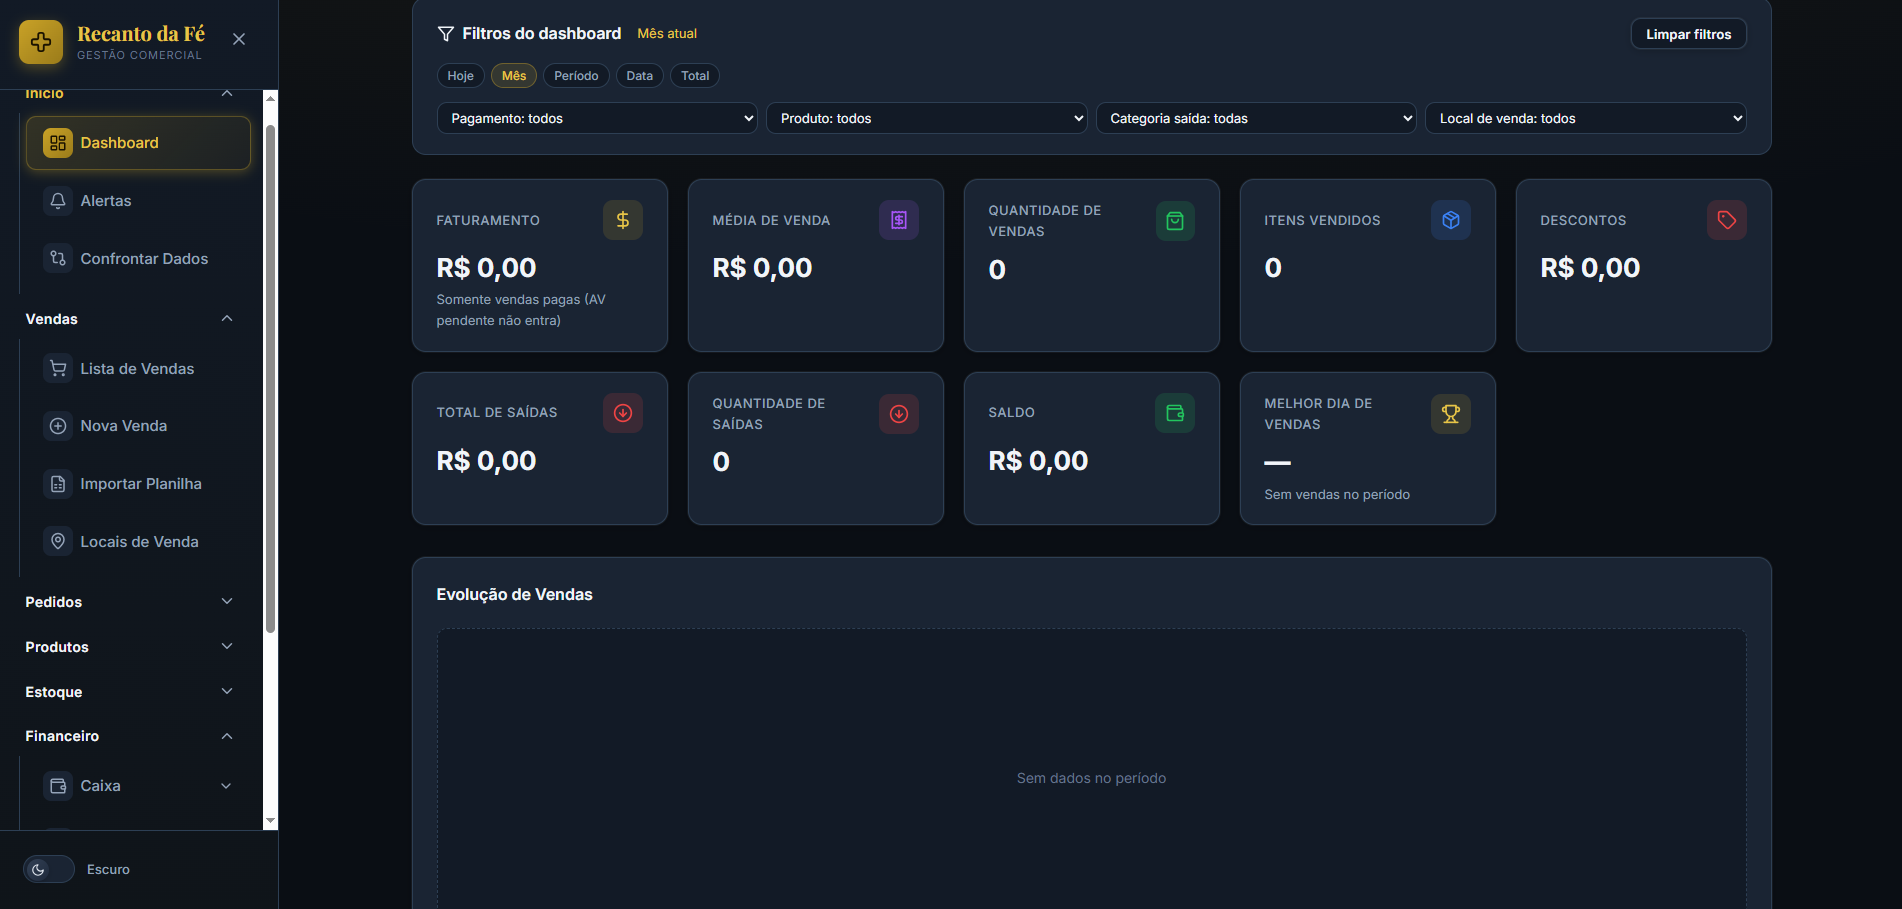
Task: Click the GESTÃO COMERCIAL subtitle
Action: click(x=139, y=56)
